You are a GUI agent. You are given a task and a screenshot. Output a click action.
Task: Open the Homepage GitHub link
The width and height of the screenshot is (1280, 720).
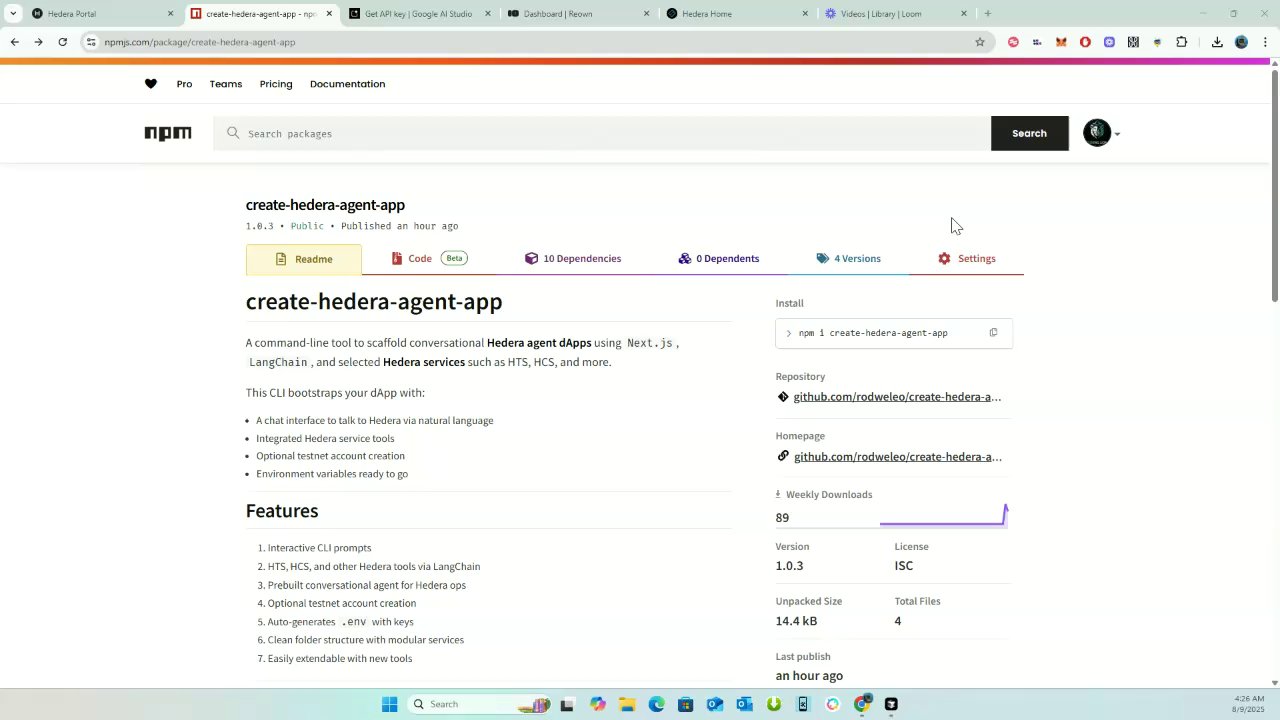[x=897, y=457]
